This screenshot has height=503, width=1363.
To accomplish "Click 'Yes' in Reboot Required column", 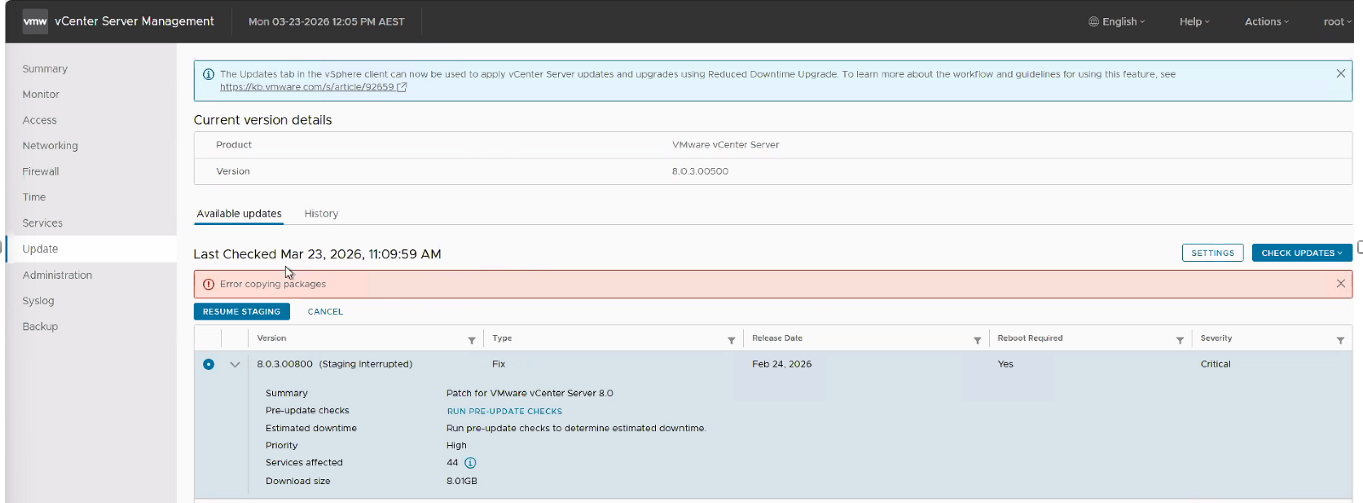I will coord(1005,364).
